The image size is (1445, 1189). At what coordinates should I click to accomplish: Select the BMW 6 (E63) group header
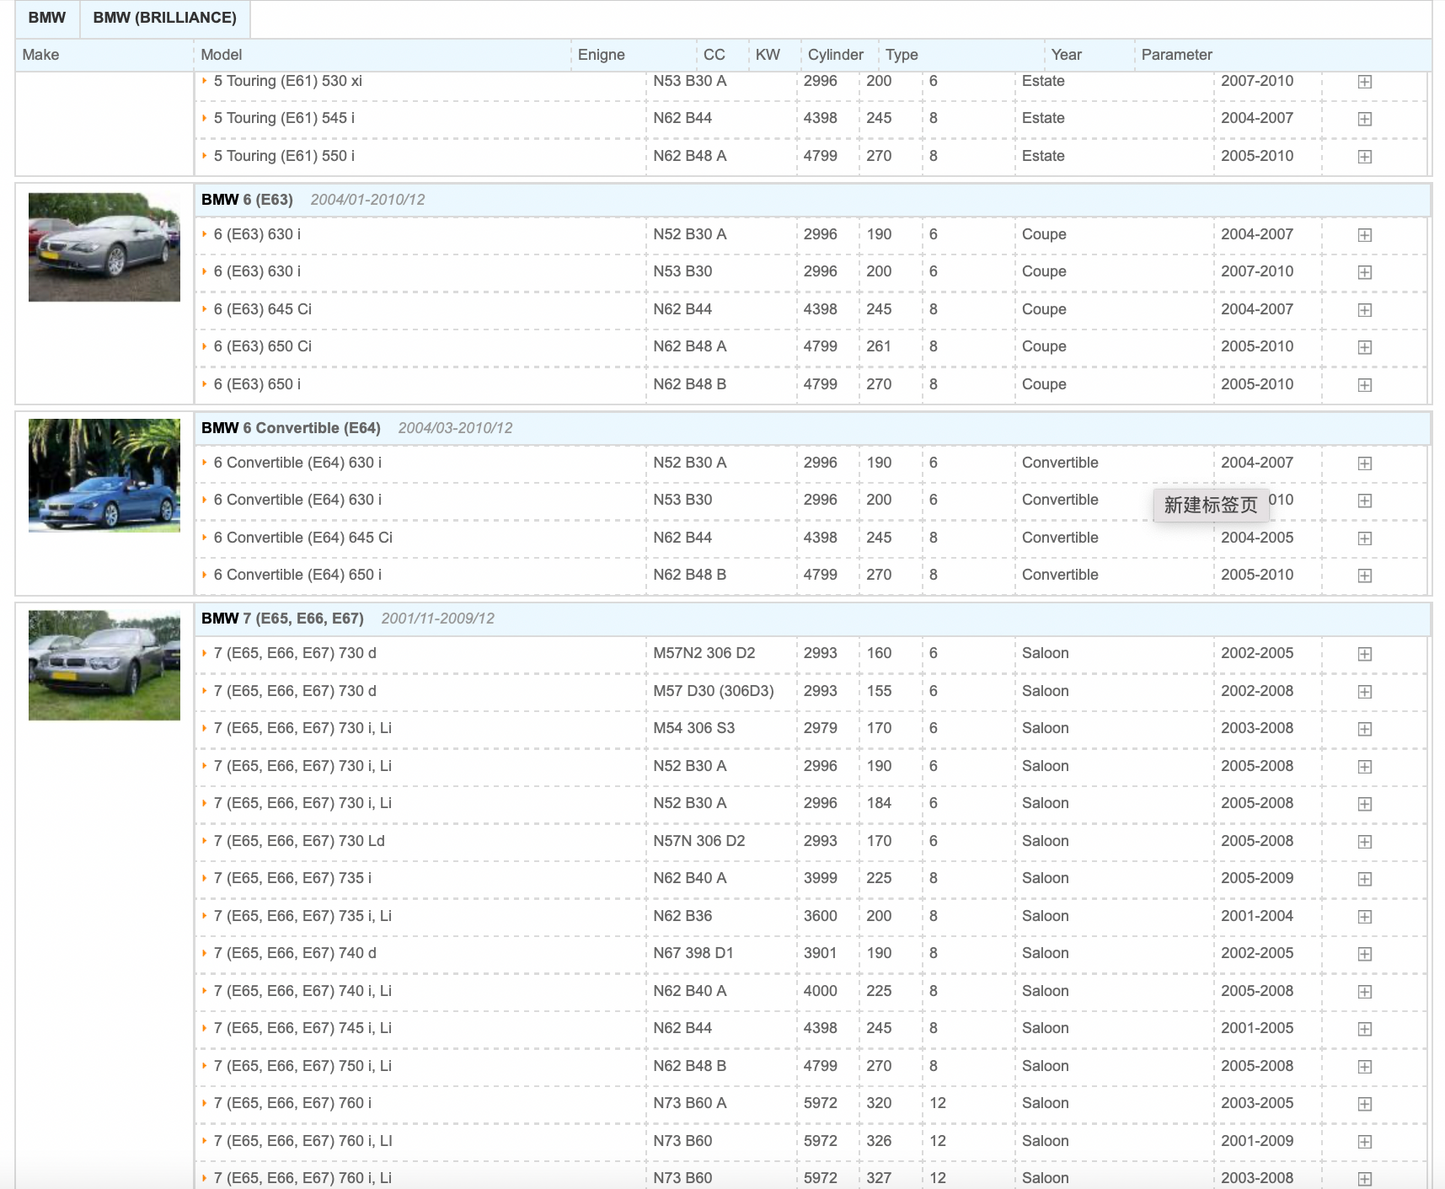(812, 200)
